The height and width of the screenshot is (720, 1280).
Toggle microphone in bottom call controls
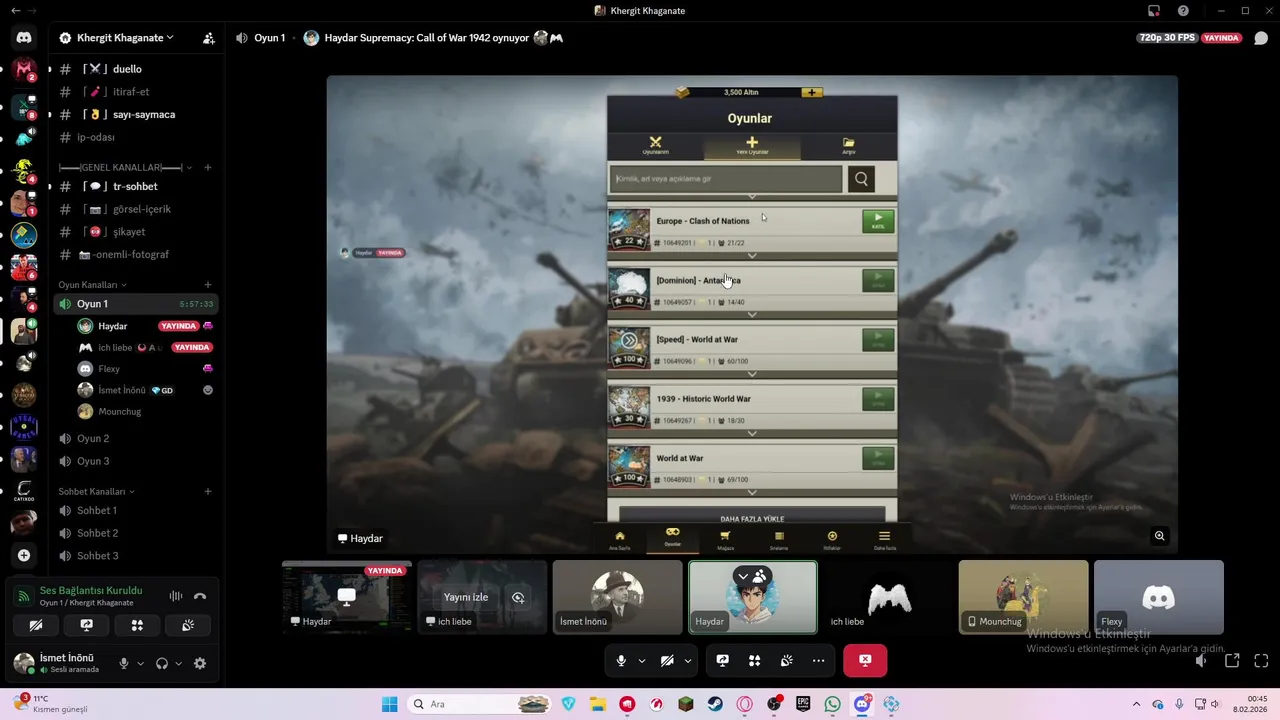click(x=621, y=660)
